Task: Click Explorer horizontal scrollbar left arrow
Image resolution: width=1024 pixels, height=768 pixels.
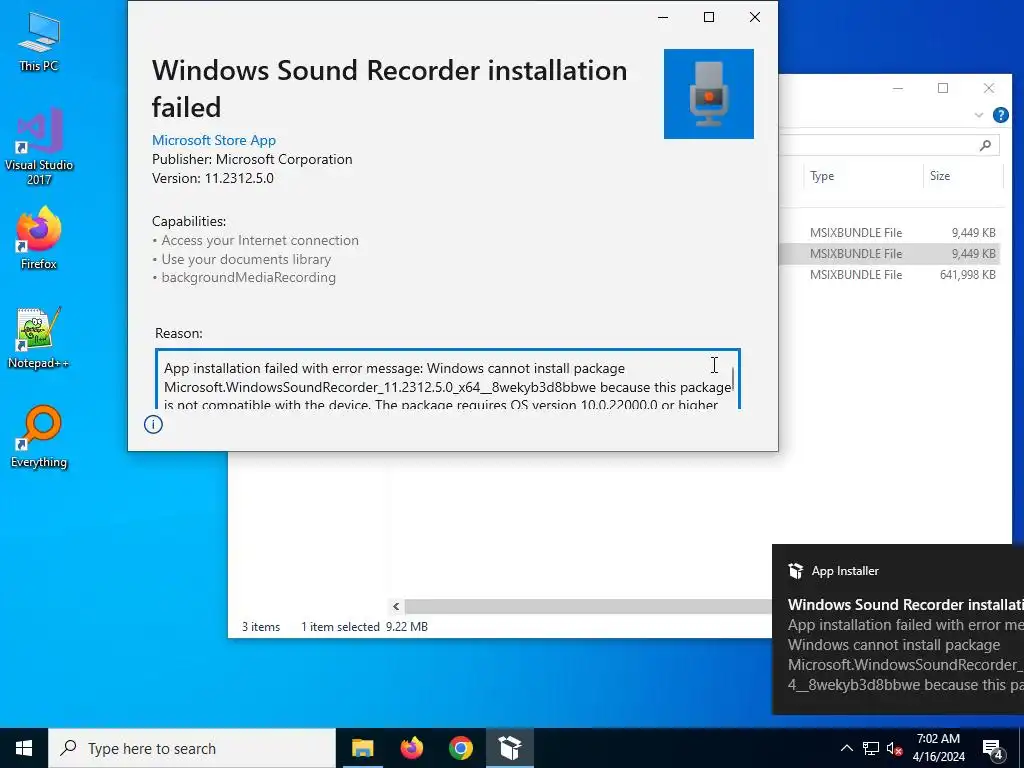Action: (x=396, y=607)
